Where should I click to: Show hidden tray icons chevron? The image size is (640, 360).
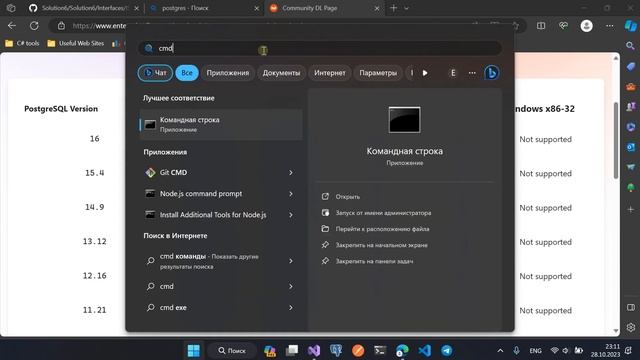point(500,350)
